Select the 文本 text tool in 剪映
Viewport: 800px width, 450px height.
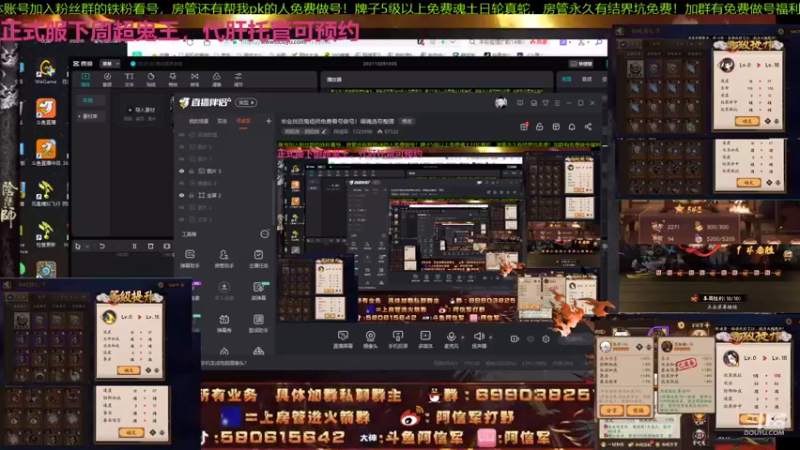129,79
